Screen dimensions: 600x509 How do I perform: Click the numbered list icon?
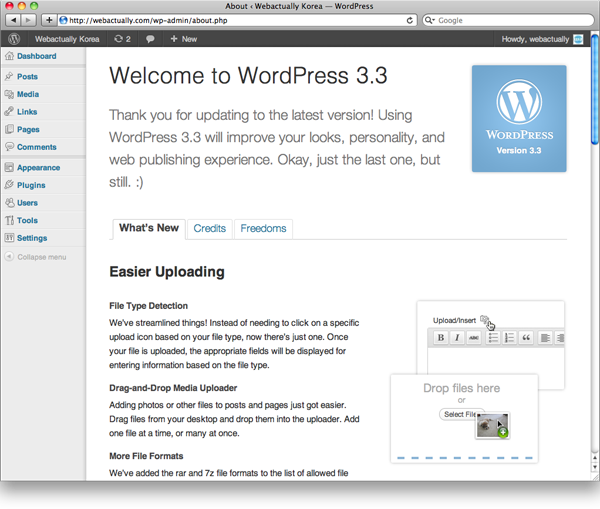click(509, 338)
